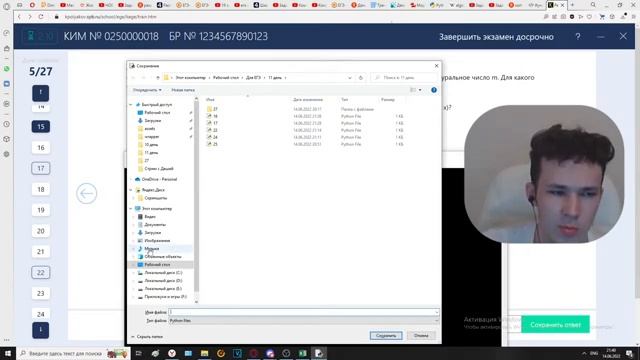This screenshot has width=640, height=360.
Task: Open the File Explorer icon in the taskbar
Action: (x=204, y=353)
